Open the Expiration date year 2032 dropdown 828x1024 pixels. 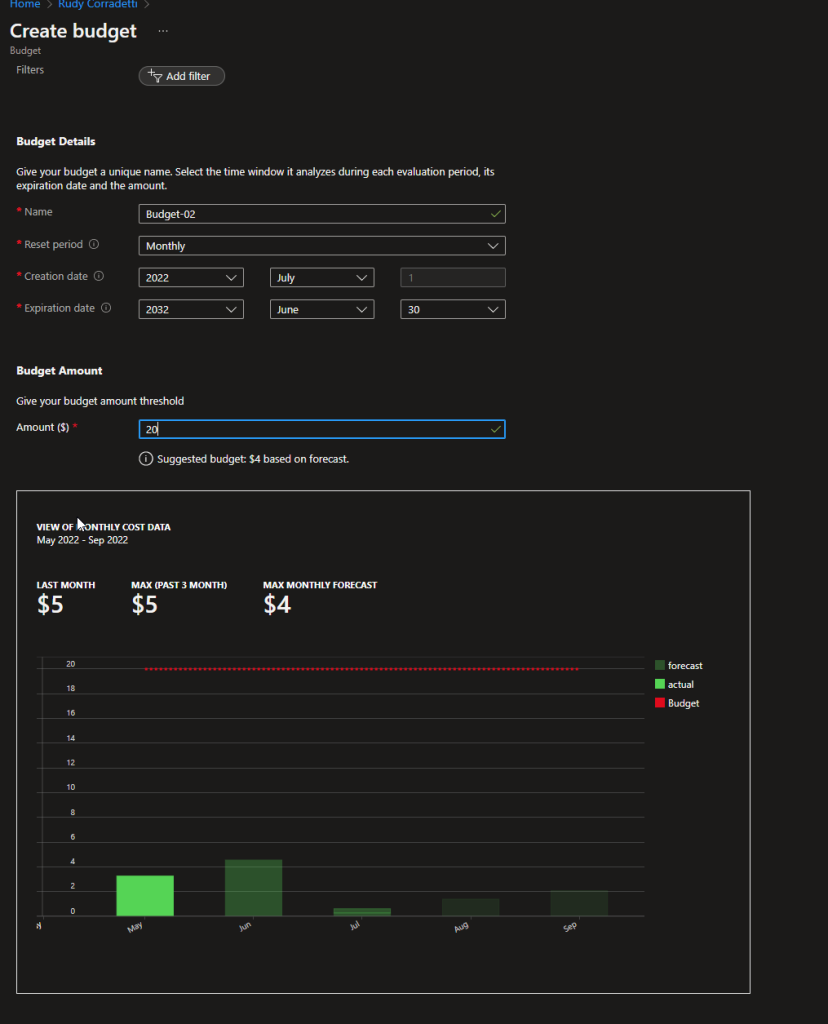click(x=191, y=310)
